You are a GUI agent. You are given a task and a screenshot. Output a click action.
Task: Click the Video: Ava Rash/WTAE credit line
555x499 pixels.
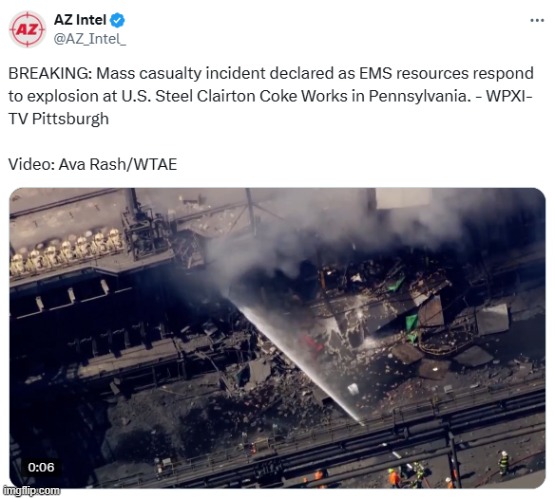pos(93,164)
